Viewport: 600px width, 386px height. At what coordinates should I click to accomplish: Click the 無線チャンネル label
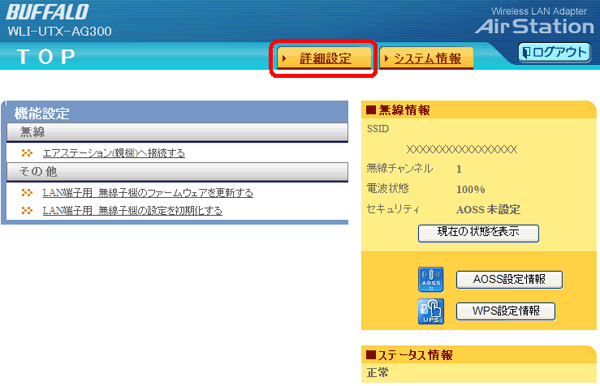coord(399,168)
